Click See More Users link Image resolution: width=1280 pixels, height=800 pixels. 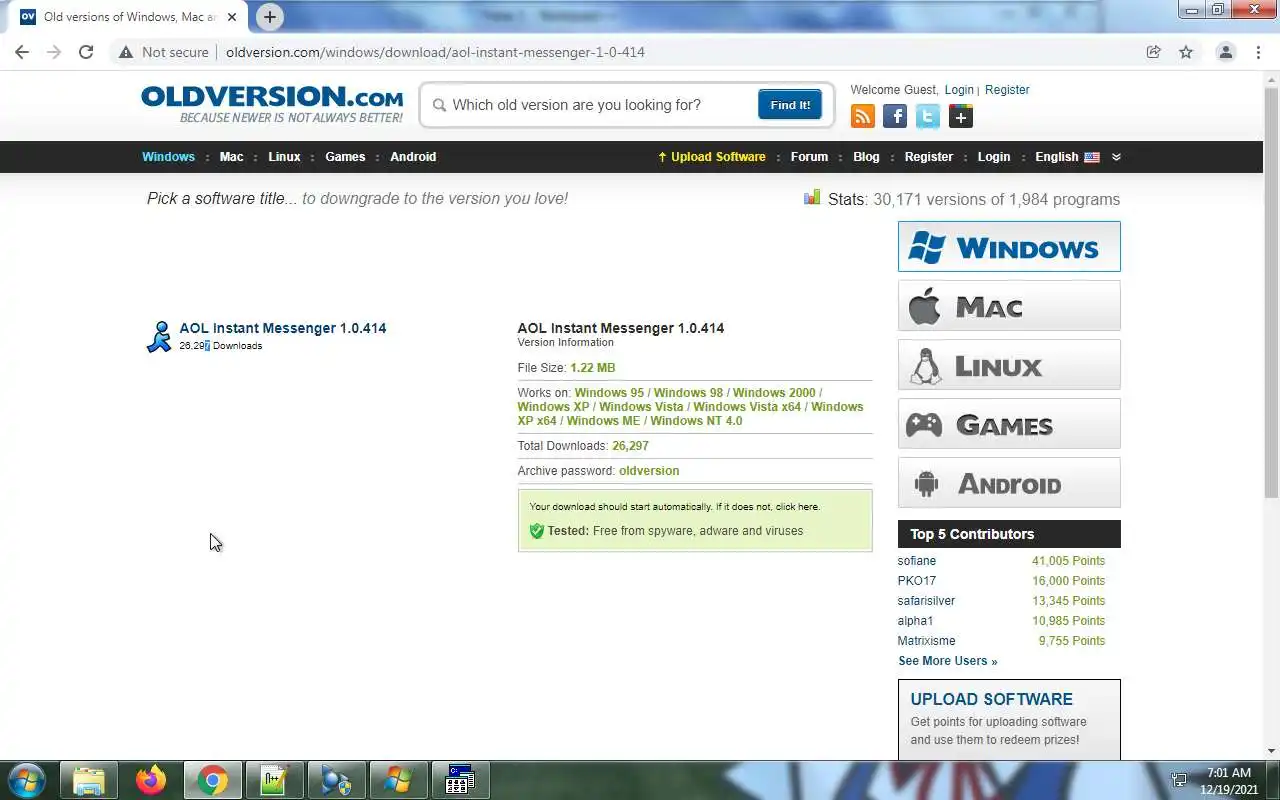(947, 661)
